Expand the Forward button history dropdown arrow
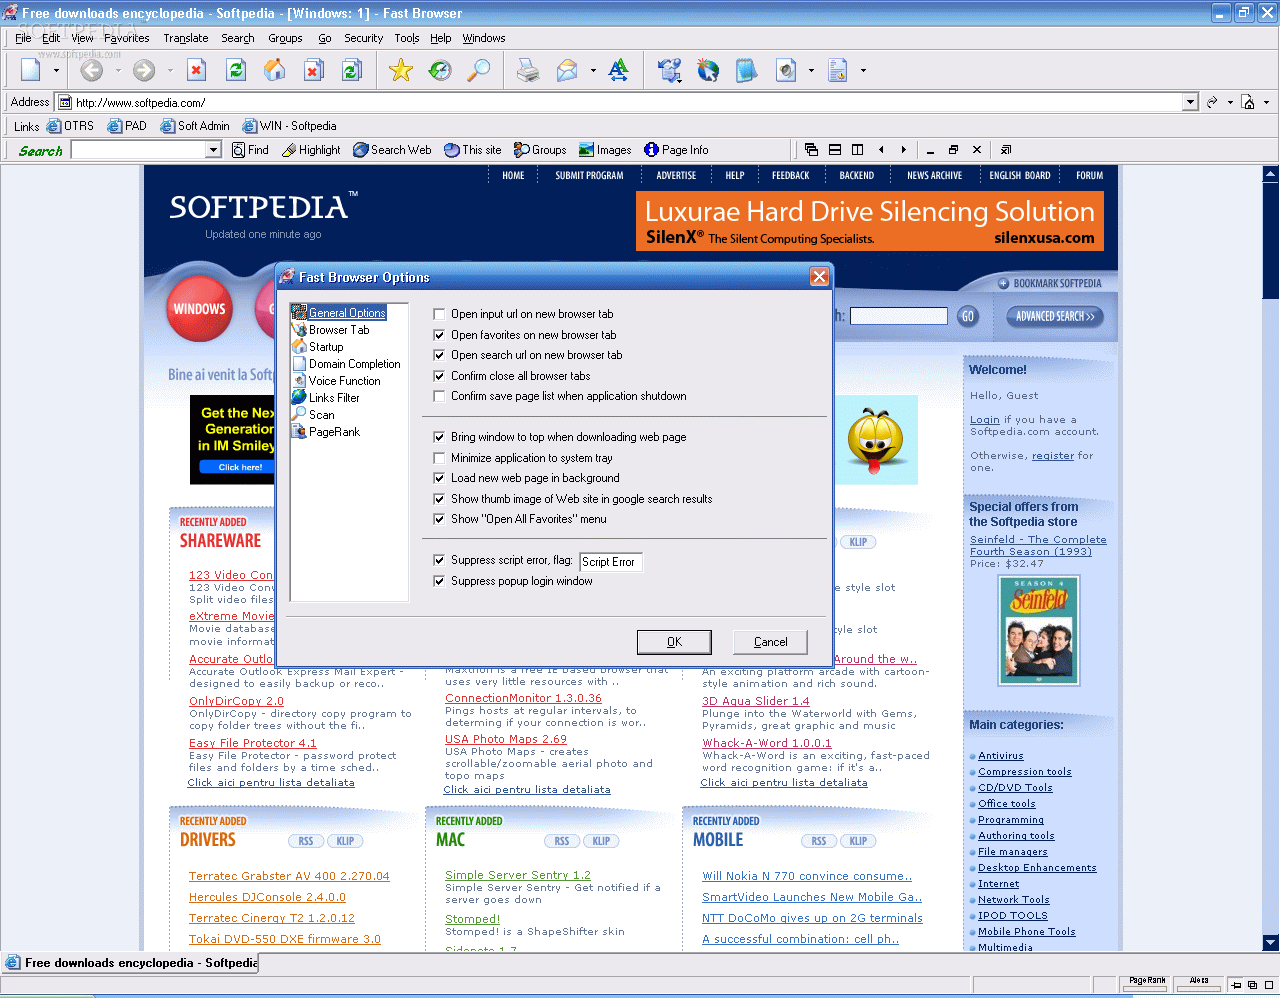 (x=170, y=70)
